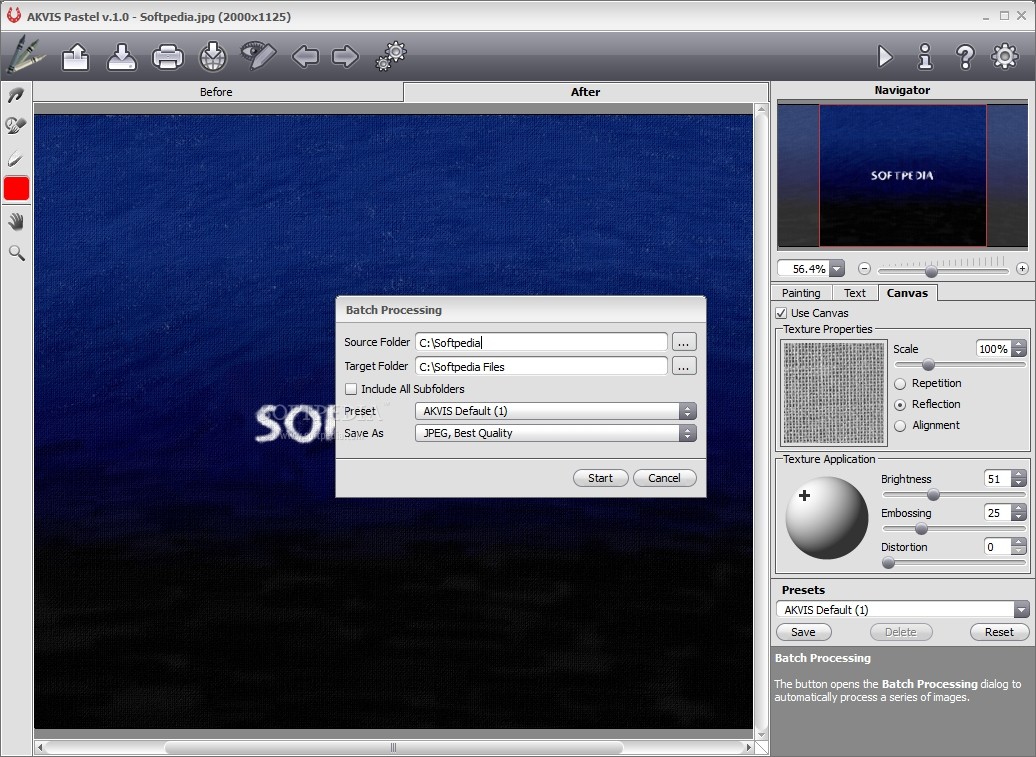Screen dimensions: 1036x757
Task: Toggle the guiding lines eye-pencil icon
Action: pos(258,55)
